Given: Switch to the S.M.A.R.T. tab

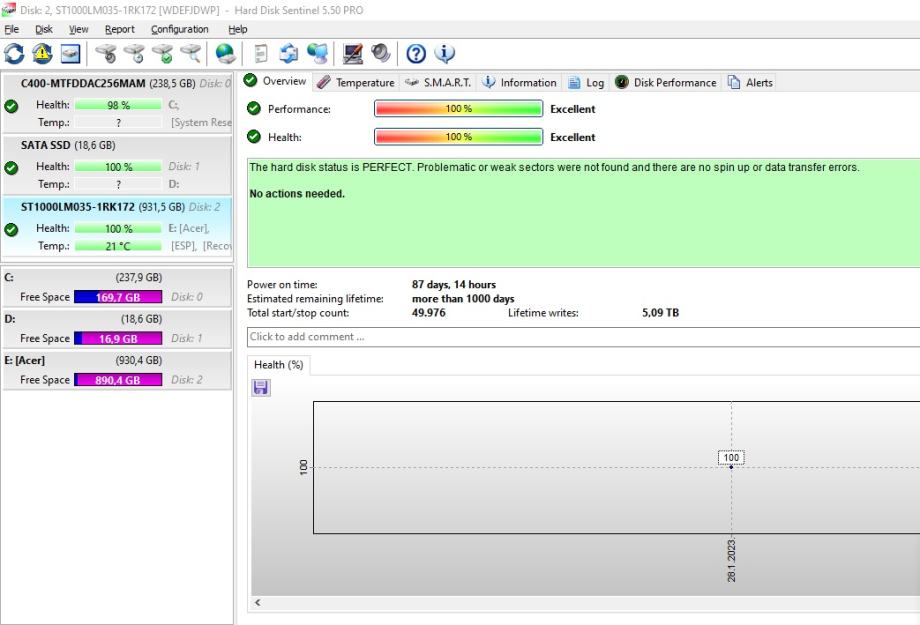Looking at the screenshot, I should [x=438, y=82].
